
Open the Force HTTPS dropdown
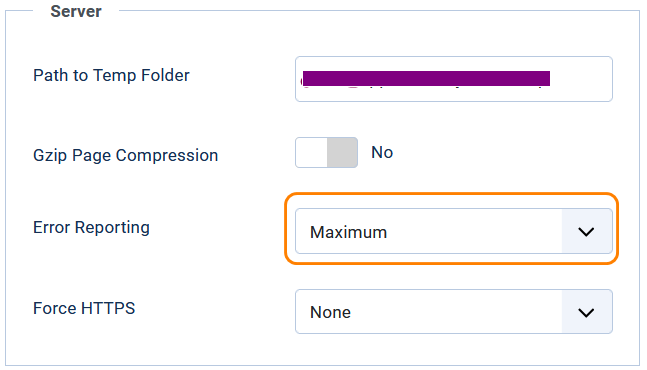point(453,311)
